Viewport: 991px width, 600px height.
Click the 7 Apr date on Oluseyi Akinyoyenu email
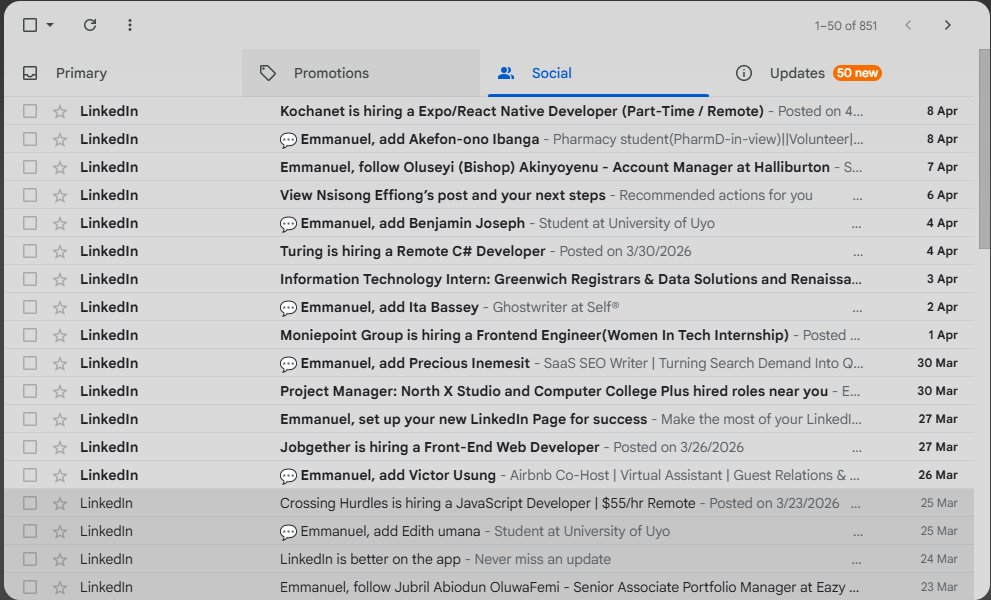942,167
